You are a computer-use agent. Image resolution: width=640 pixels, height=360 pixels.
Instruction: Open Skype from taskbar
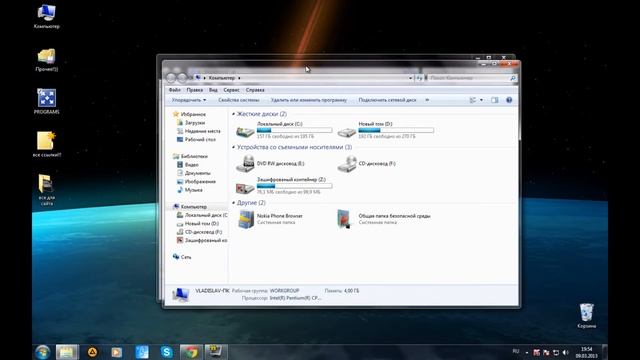pyautogui.click(x=166, y=352)
